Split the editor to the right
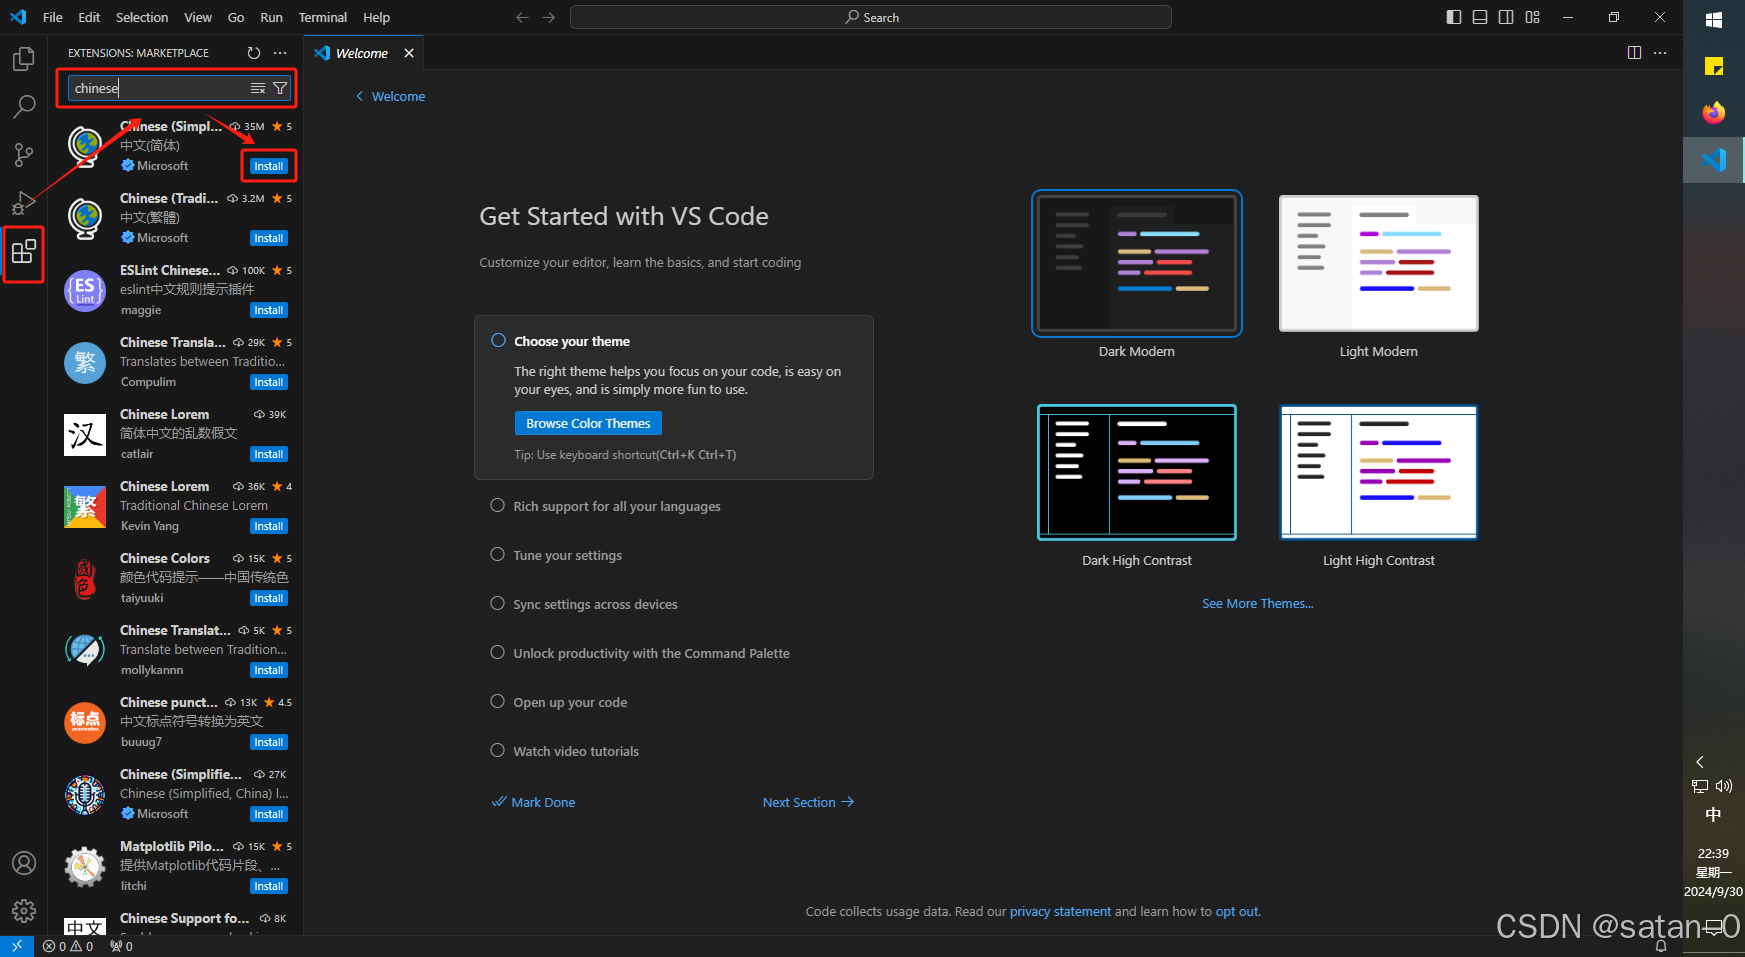1745x957 pixels. click(1634, 53)
